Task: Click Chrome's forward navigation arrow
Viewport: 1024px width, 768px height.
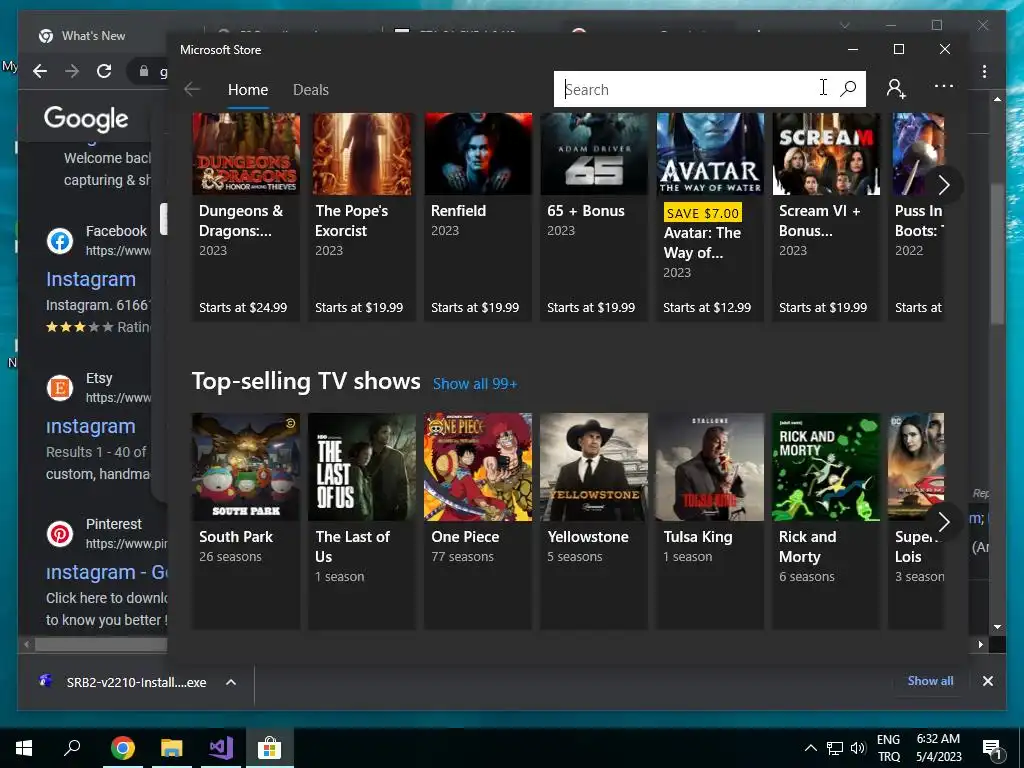Action: pyautogui.click(x=72, y=71)
